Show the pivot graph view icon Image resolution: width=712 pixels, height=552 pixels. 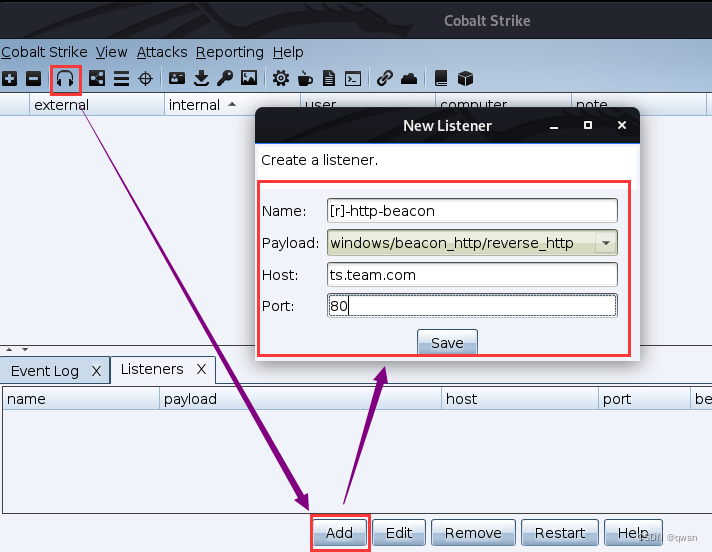(x=97, y=79)
